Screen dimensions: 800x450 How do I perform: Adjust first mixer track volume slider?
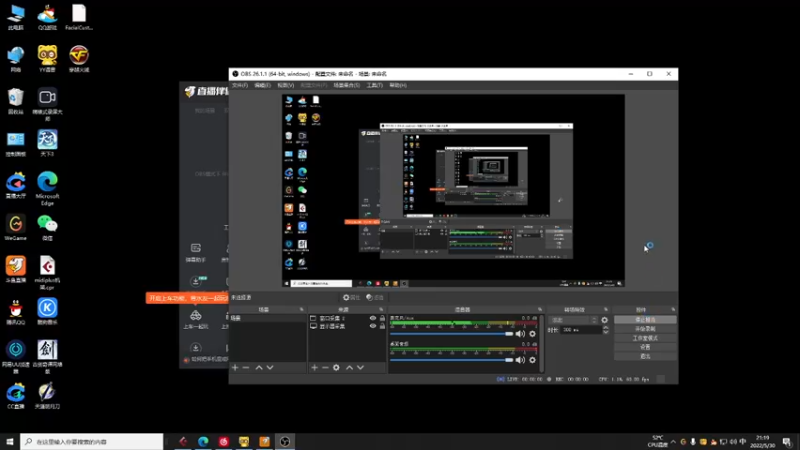[452, 334]
